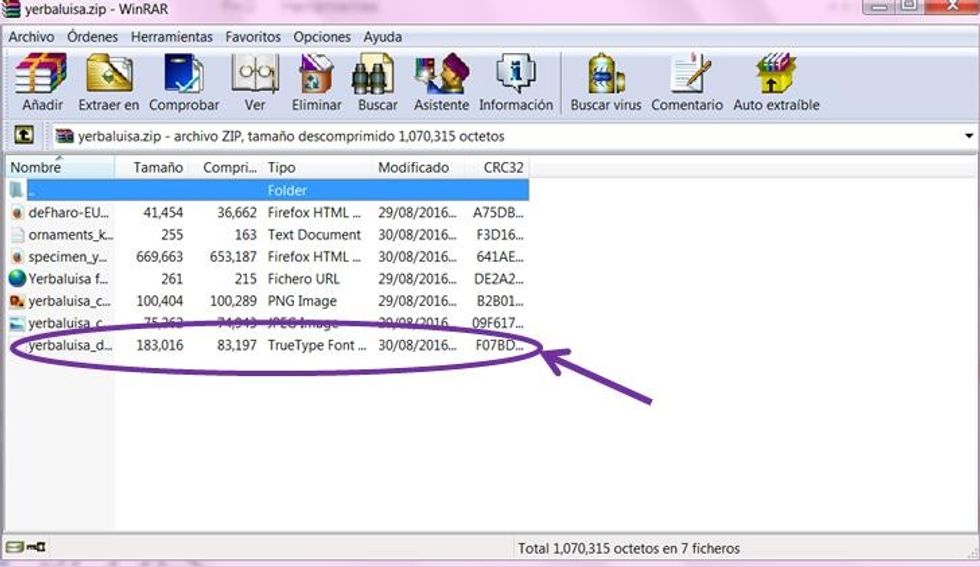980x567 pixels.
Task: Click size value 669,663
Action: (x=159, y=257)
